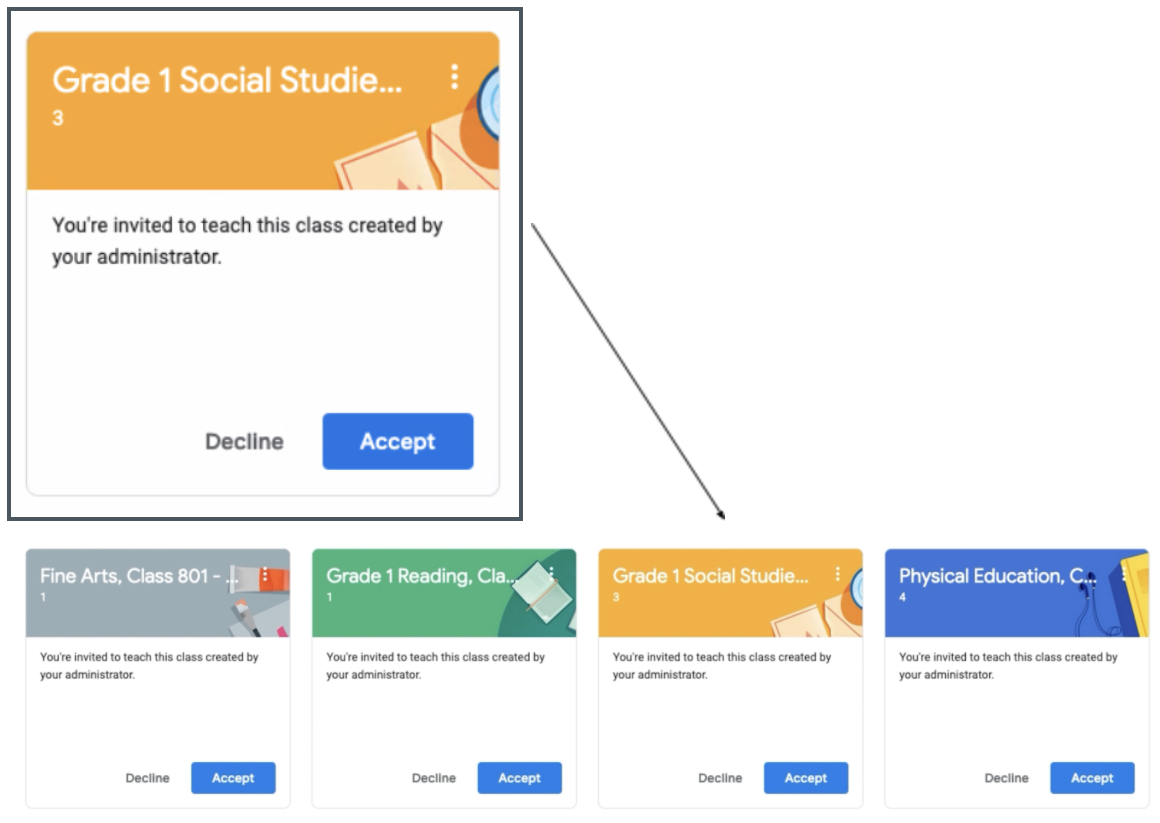Accept the Grade 1 Reading invitation

tap(520, 778)
